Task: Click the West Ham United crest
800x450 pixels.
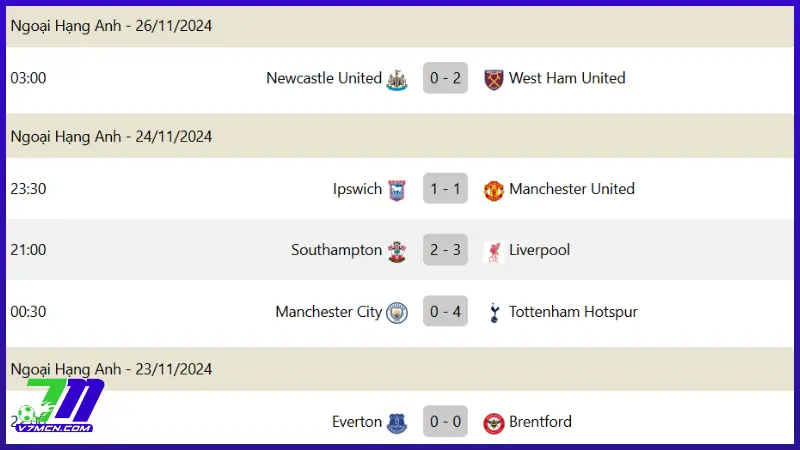Action: [x=493, y=79]
